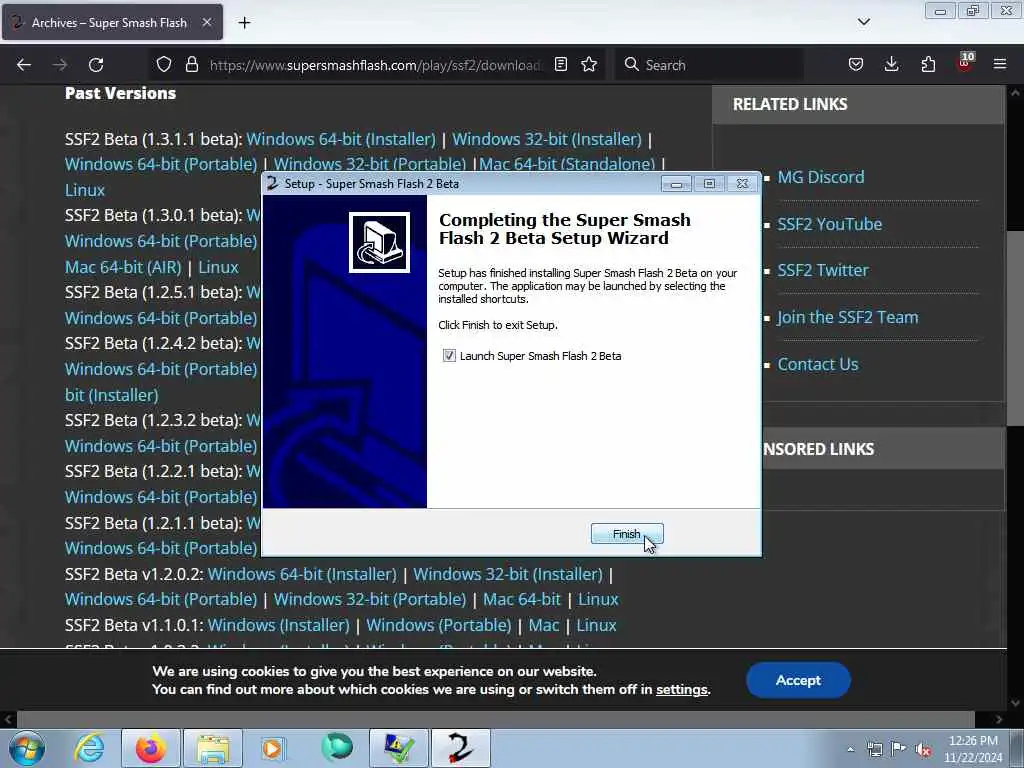Click the Firefox forward arrow
Screen dimensions: 1024x768
pos(59,65)
